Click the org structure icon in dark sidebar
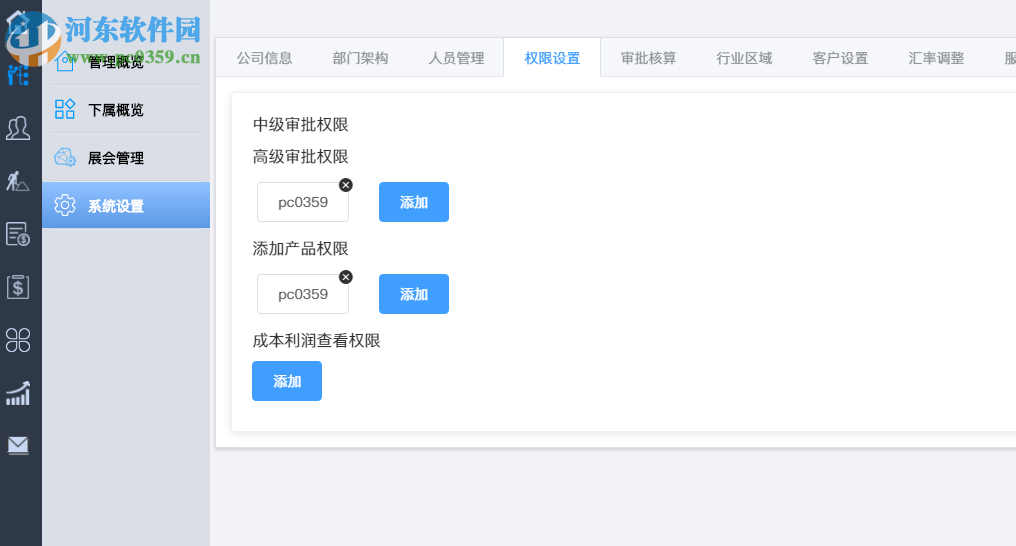 pos(18,75)
